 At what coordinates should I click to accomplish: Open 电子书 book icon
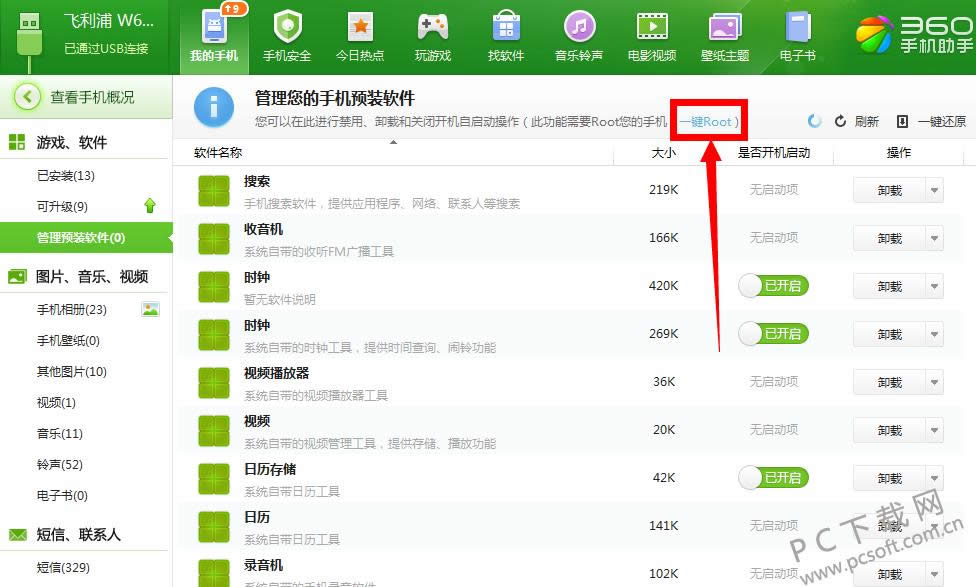(x=797, y=27)
